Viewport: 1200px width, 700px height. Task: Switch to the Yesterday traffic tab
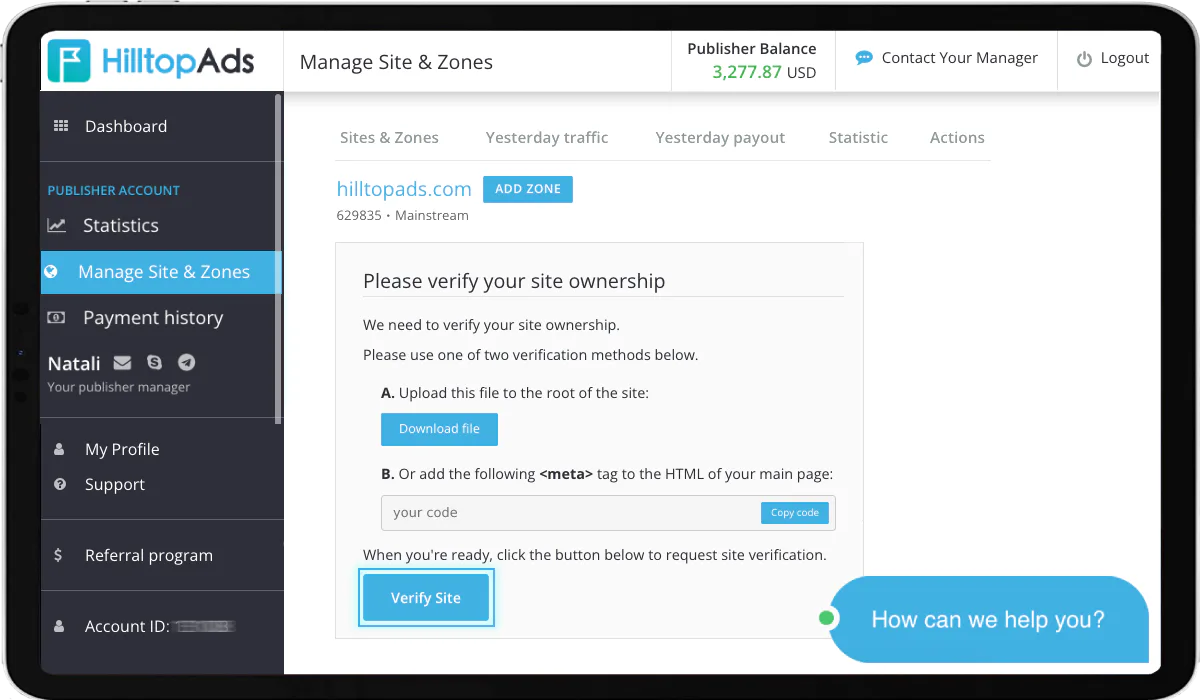pos(547,138)
